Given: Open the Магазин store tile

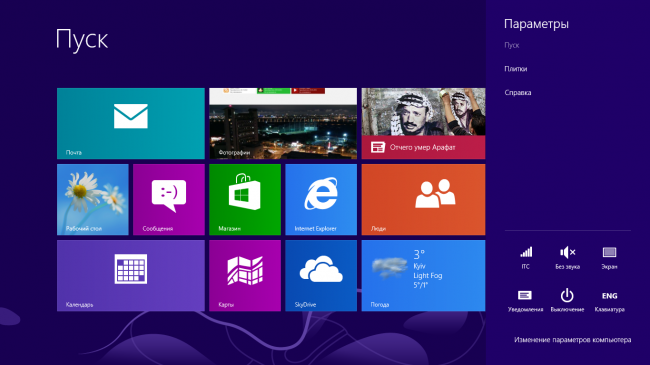Looking at the screenshot, I should 245,200.
